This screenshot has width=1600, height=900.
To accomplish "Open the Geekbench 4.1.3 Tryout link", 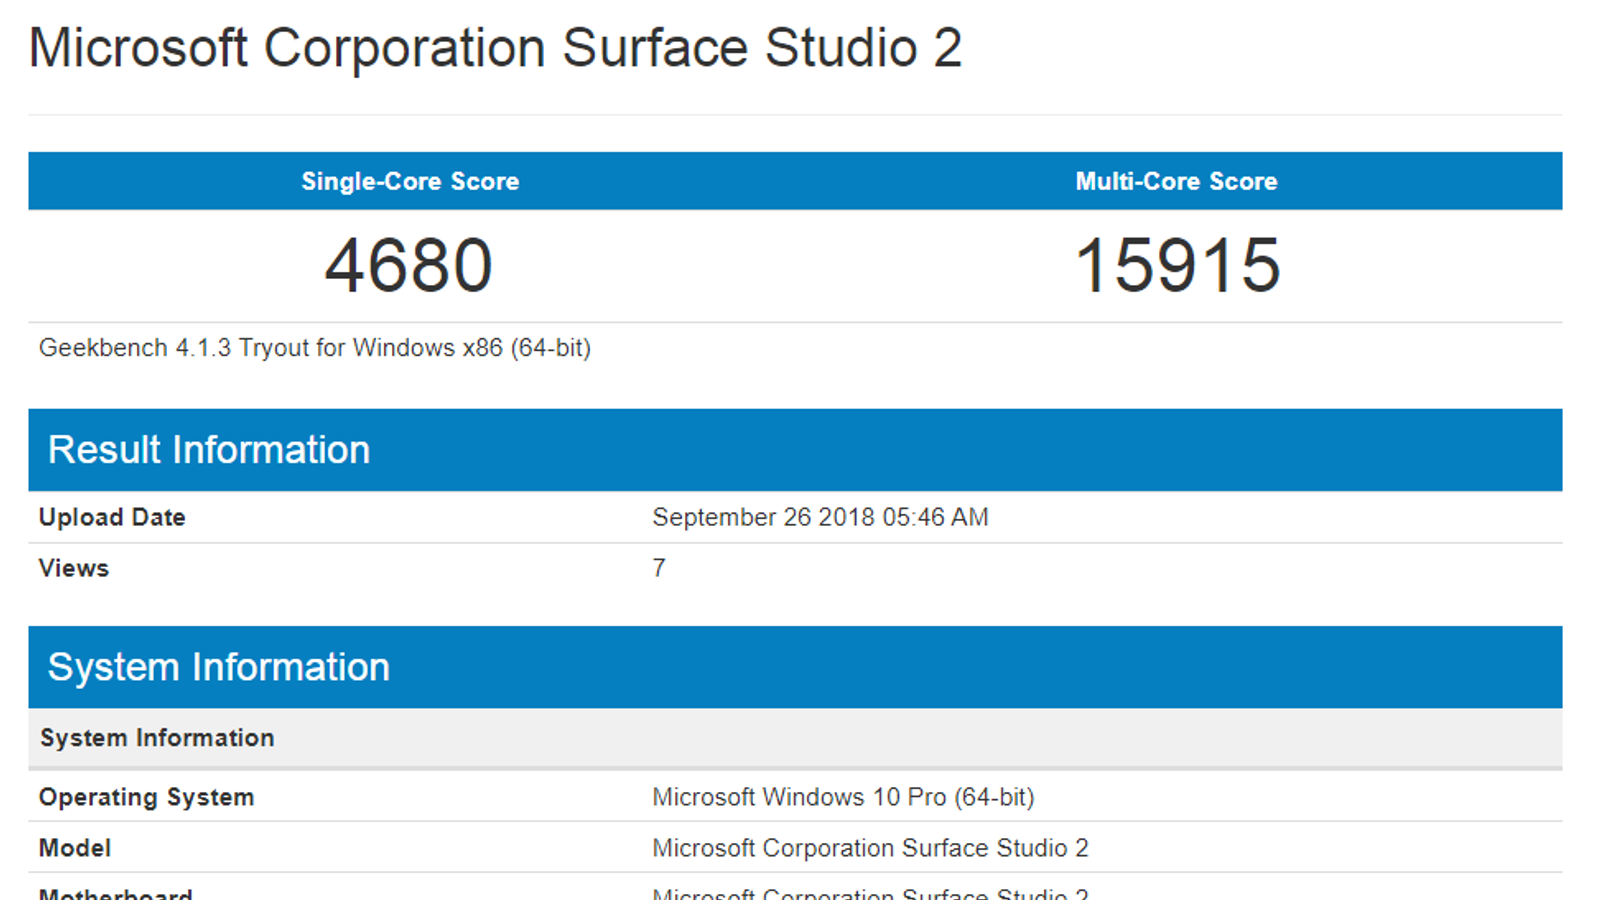I will 315,347.
